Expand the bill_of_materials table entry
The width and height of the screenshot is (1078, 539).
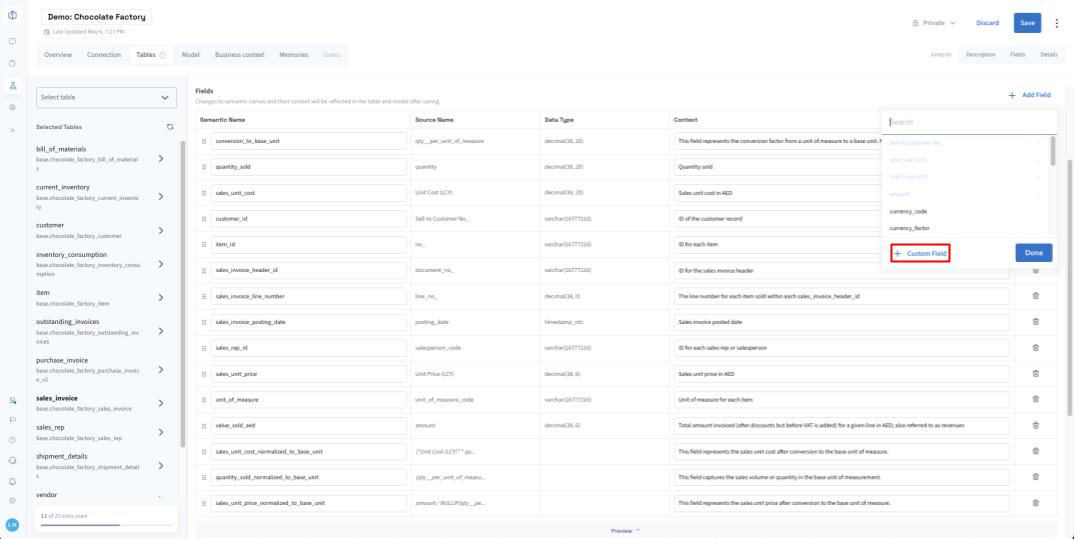[161, 158]
